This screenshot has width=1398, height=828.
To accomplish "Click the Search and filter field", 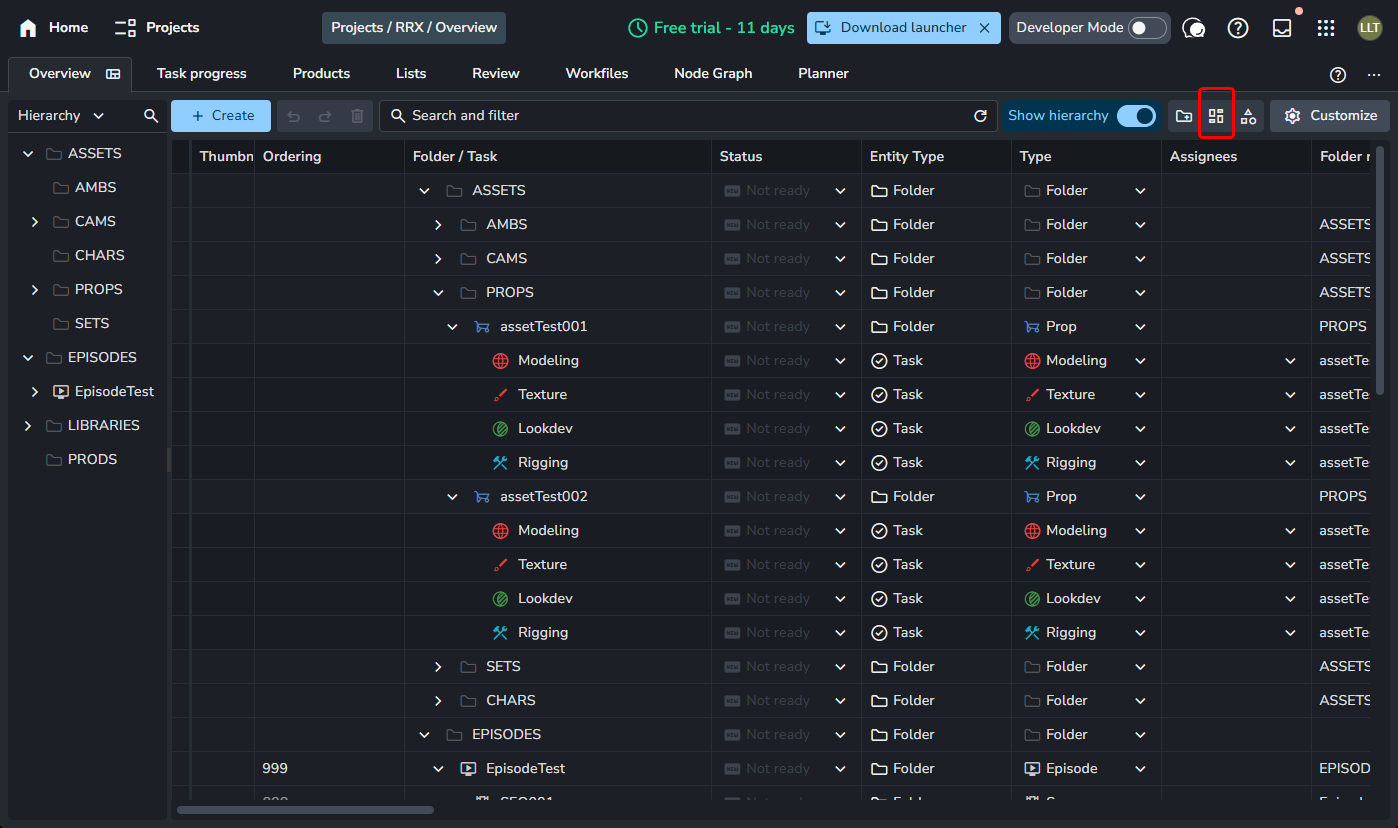I will [680, 116].
